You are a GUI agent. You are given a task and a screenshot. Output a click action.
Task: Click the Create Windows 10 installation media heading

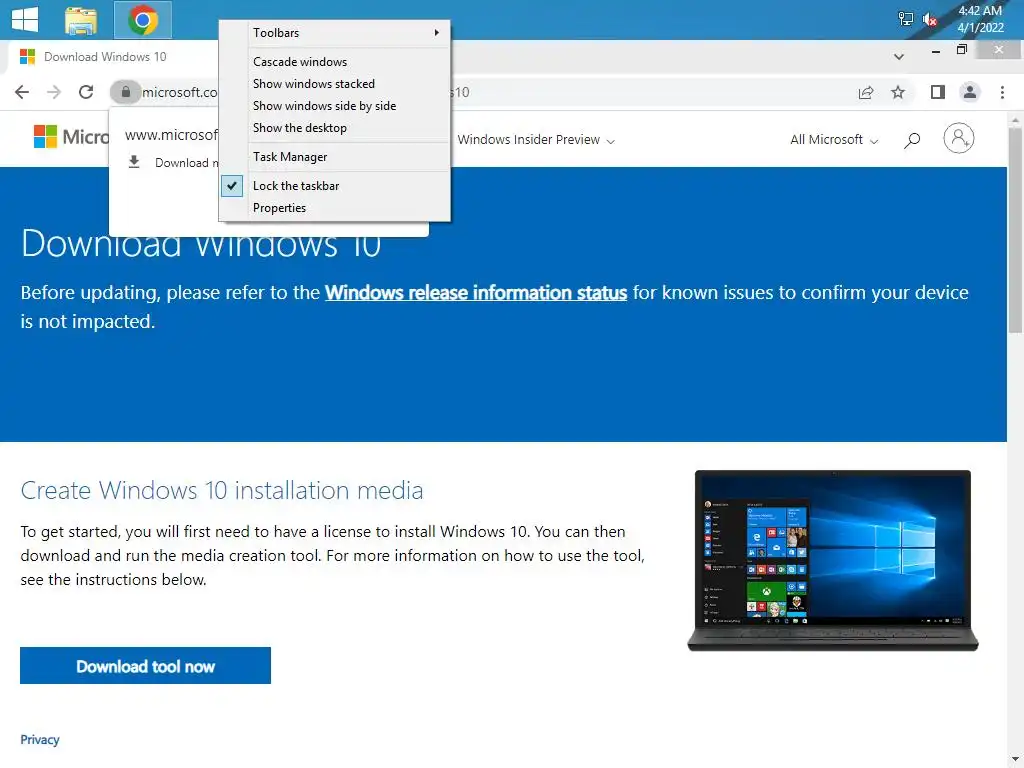(222, 490)
